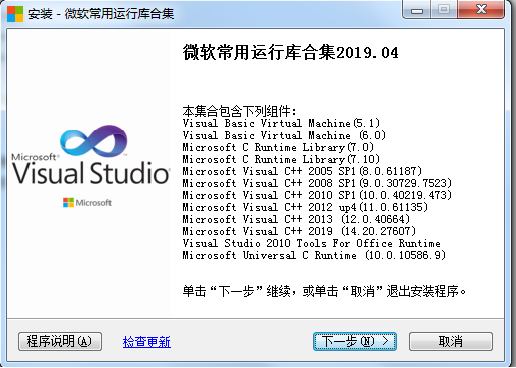This screenshot has width=516, height=368.
Task: Click the Visual C++ 2010 SP1 line
Action: tap(317, 195)
